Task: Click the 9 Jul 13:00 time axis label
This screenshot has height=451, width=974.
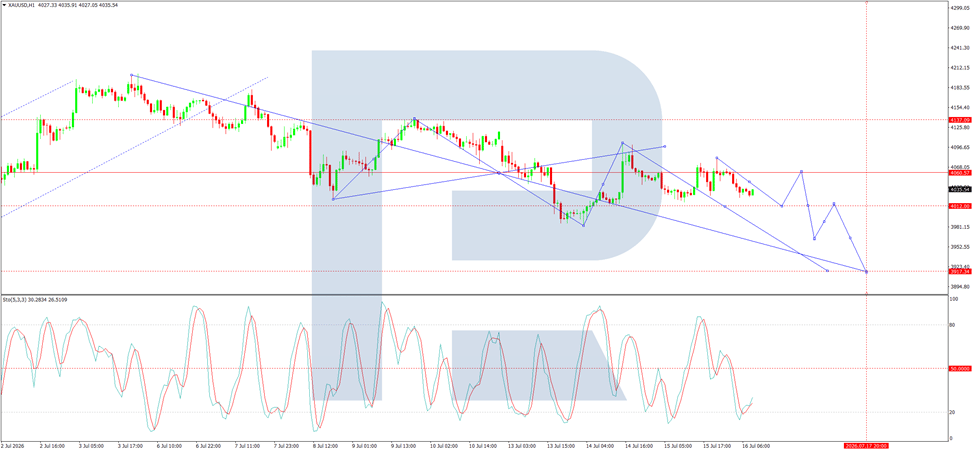Action: click(406, 445)
